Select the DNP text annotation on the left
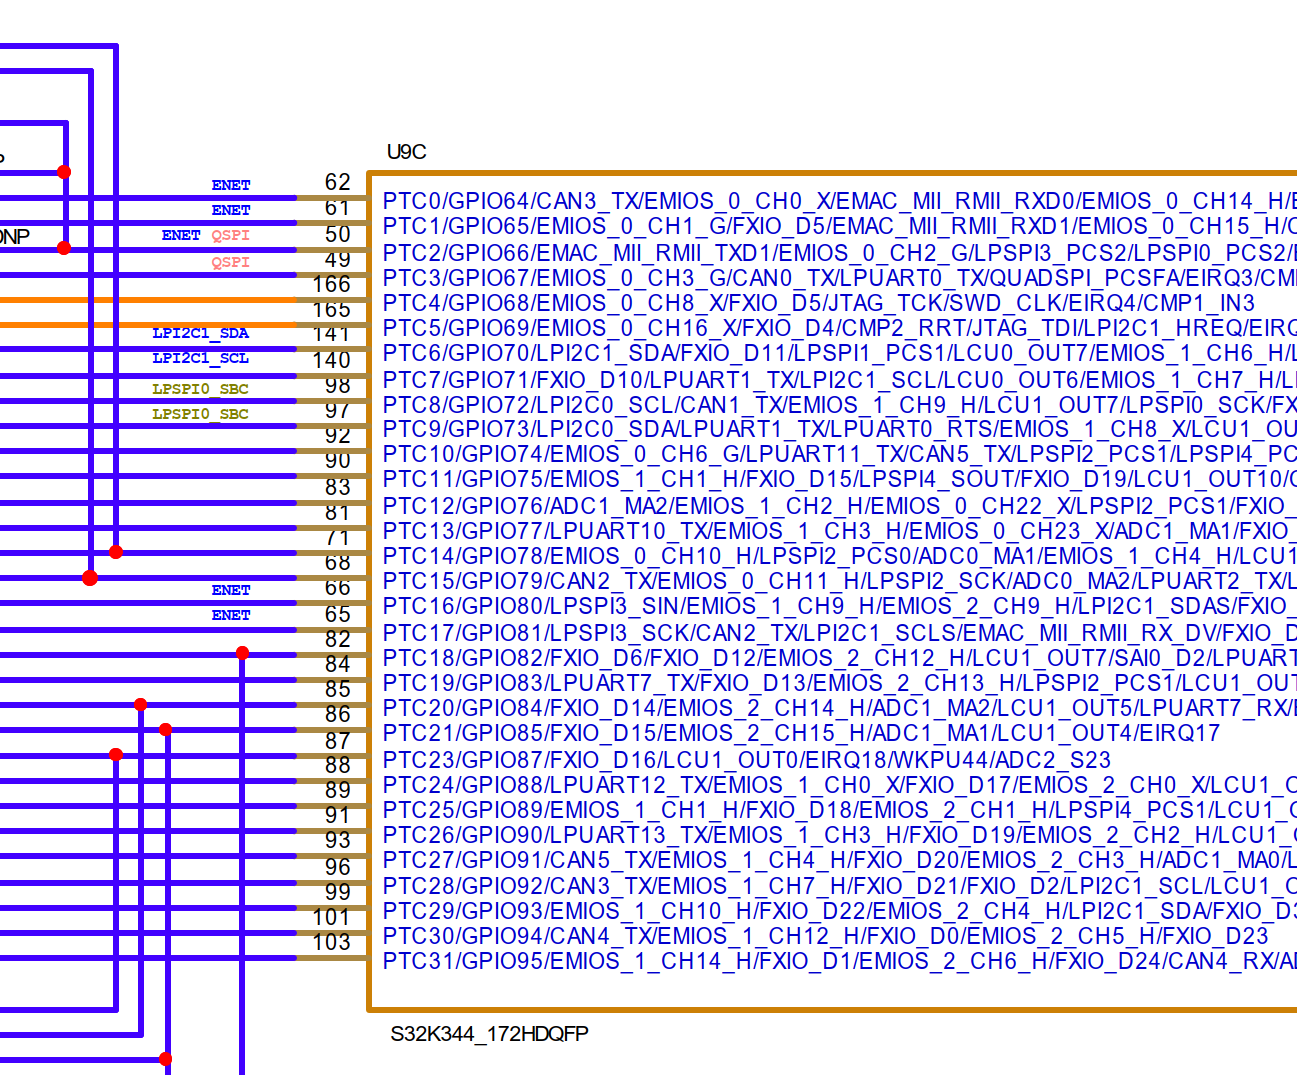Viewport: 1297px width, 1075px height. click(x=15, y=236)
